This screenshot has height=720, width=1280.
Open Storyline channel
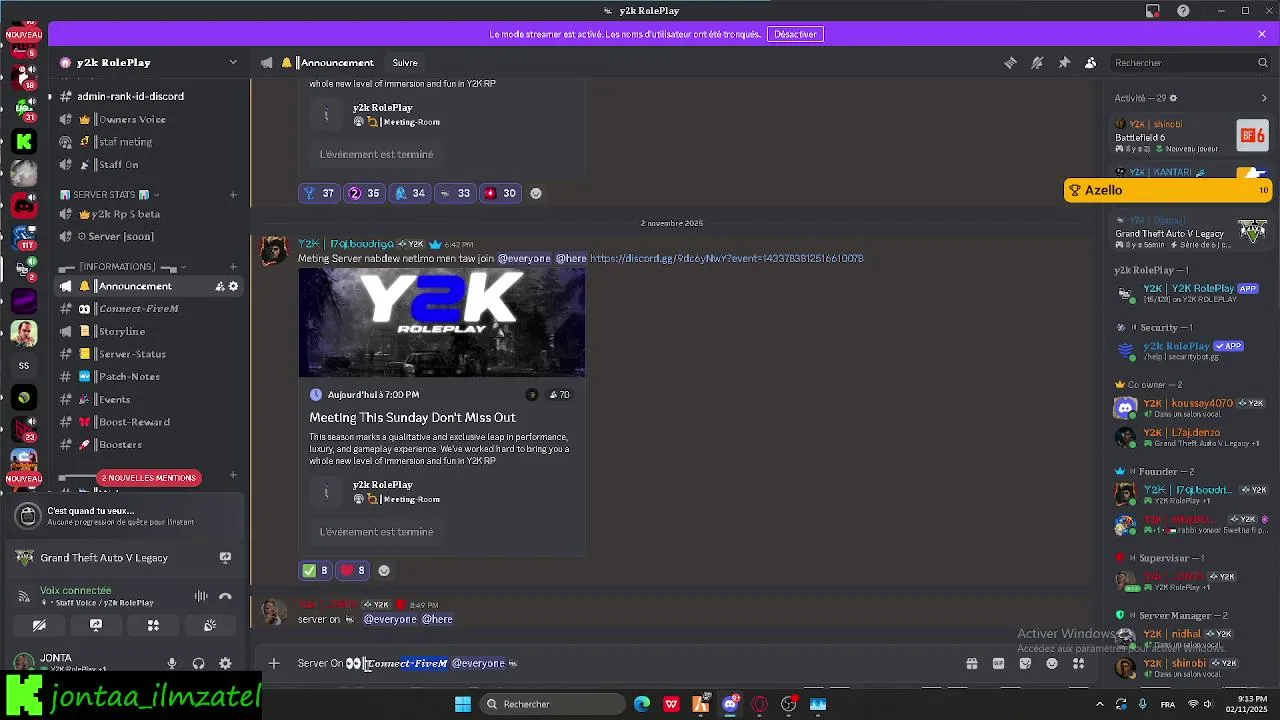click(121, 331)
